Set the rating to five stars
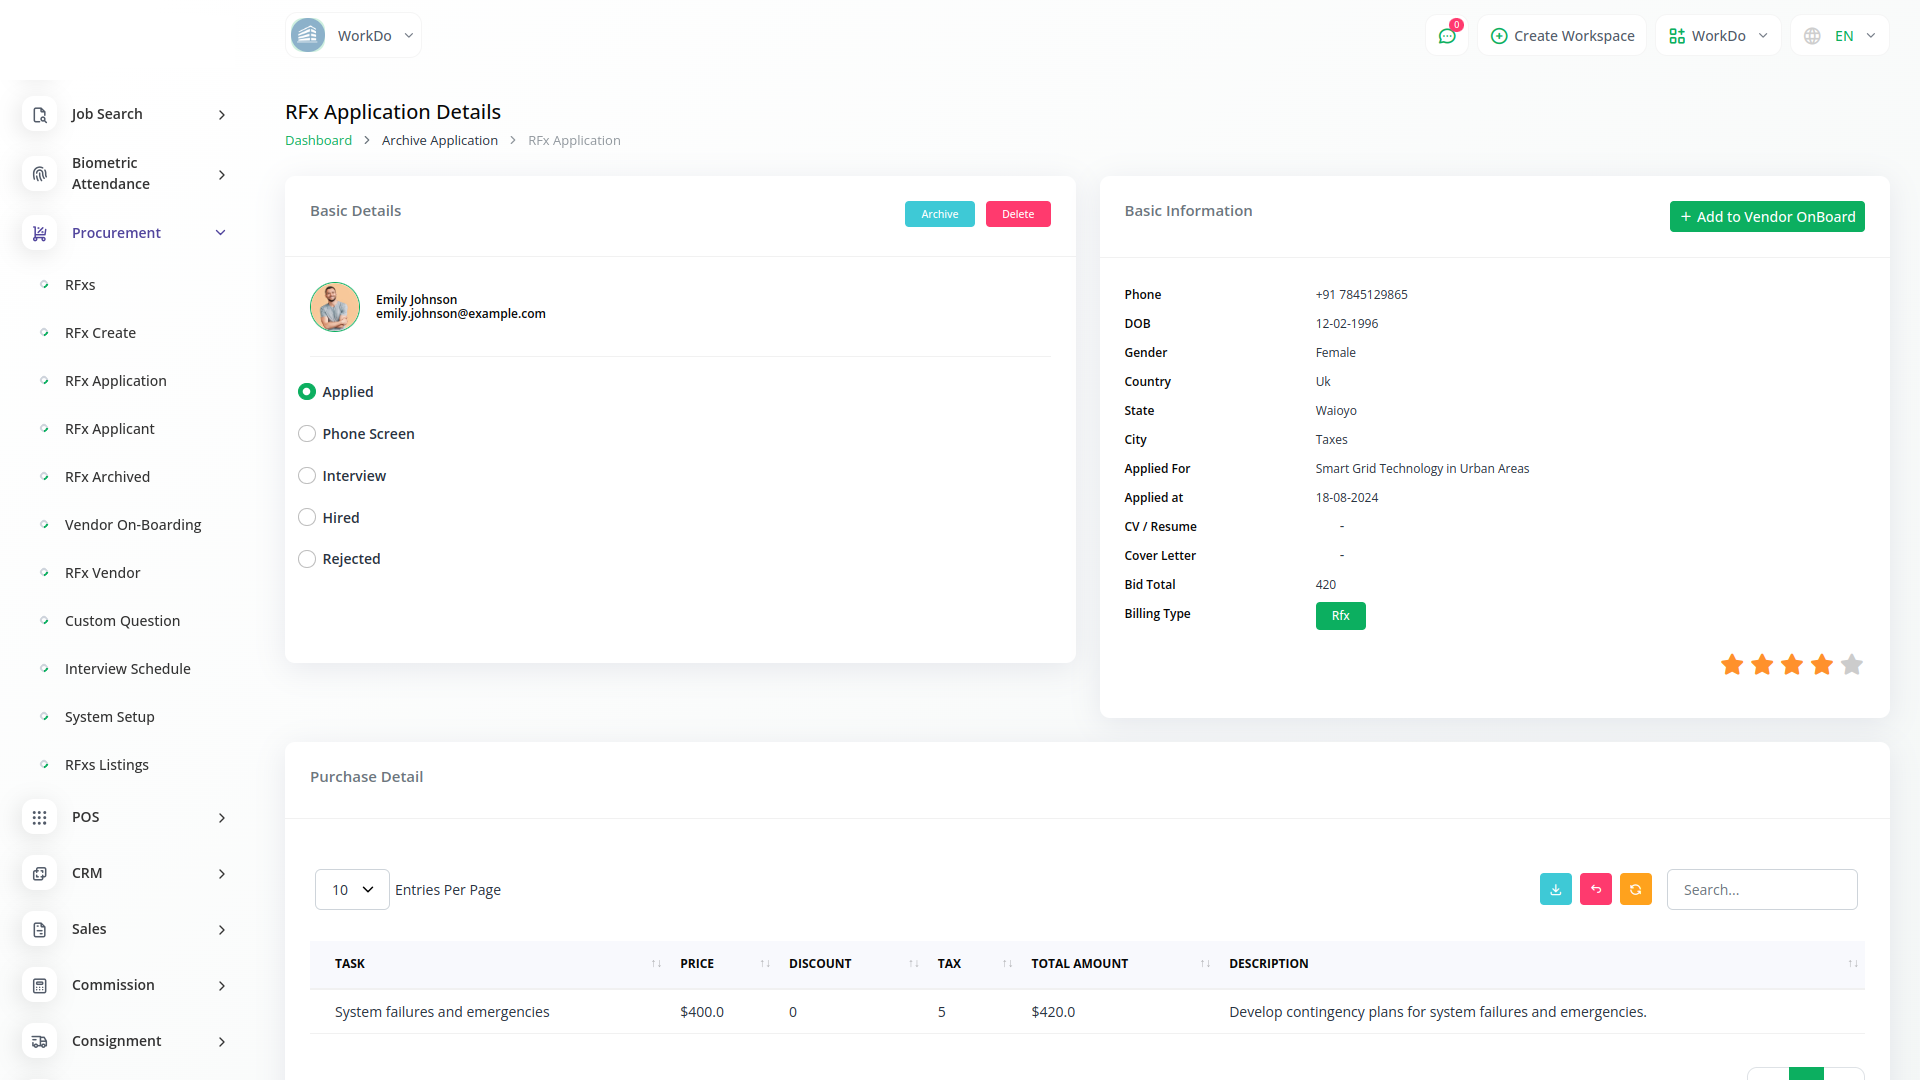 [x=1852, y=664]
